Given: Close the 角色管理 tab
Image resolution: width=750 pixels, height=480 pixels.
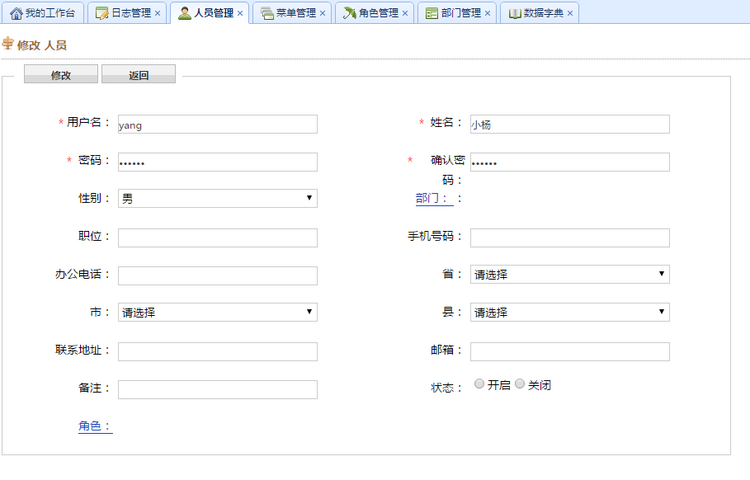Looking at the screenshot, I should (x=405, y=13).
